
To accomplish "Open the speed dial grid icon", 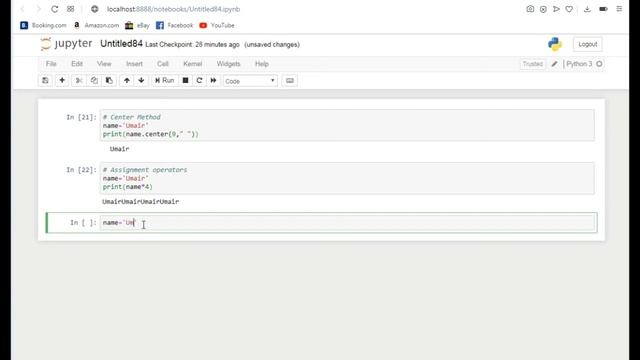I will point(70,9).
